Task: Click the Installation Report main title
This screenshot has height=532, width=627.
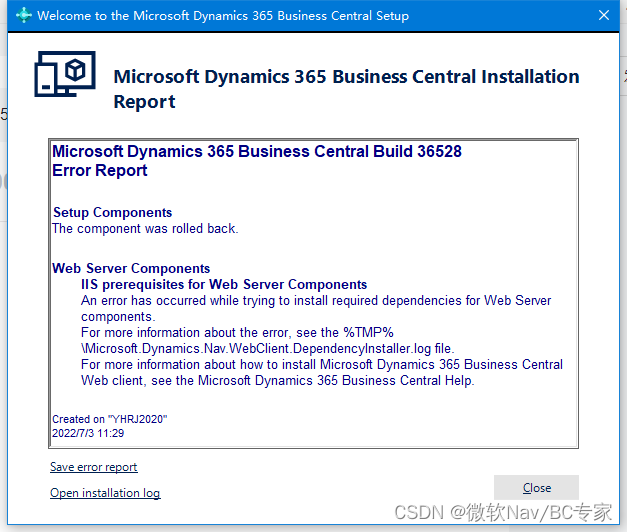Action: (346, 89)
